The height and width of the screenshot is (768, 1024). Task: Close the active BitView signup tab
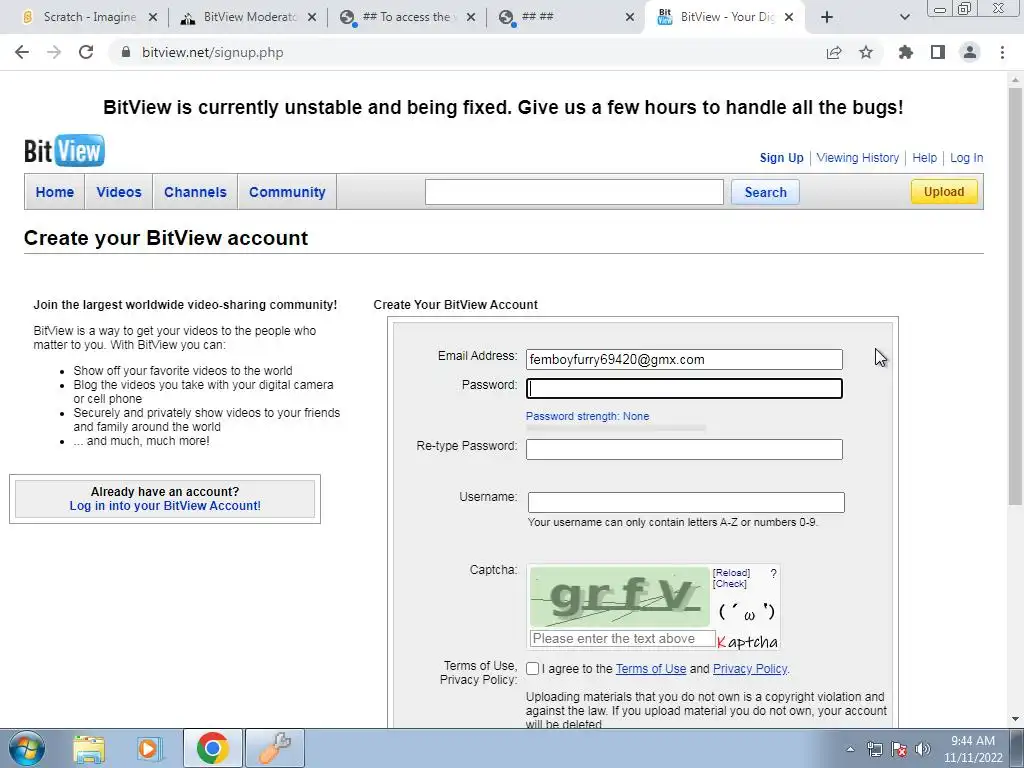click(789, 17)
